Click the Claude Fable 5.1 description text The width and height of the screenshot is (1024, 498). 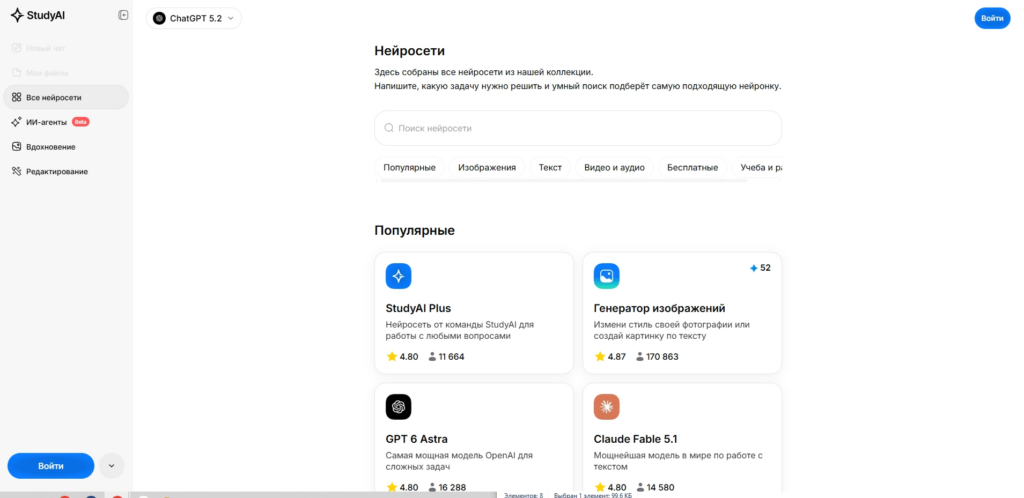click(x=679, y=461)
